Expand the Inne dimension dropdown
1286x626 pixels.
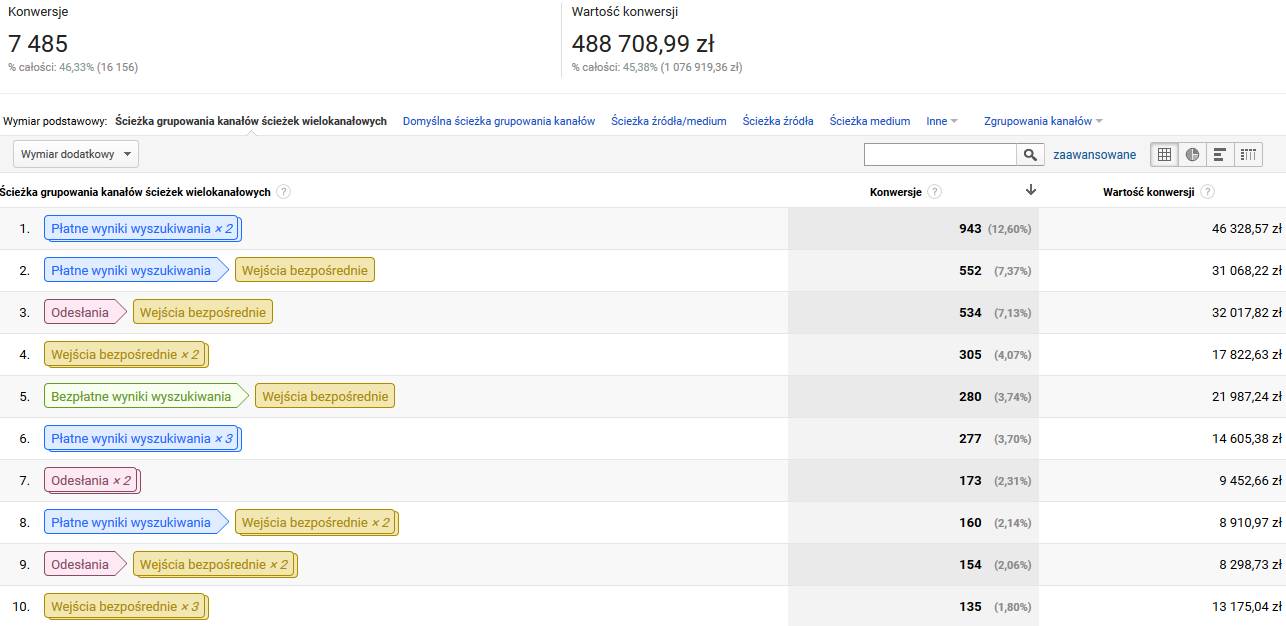(941, 121)
